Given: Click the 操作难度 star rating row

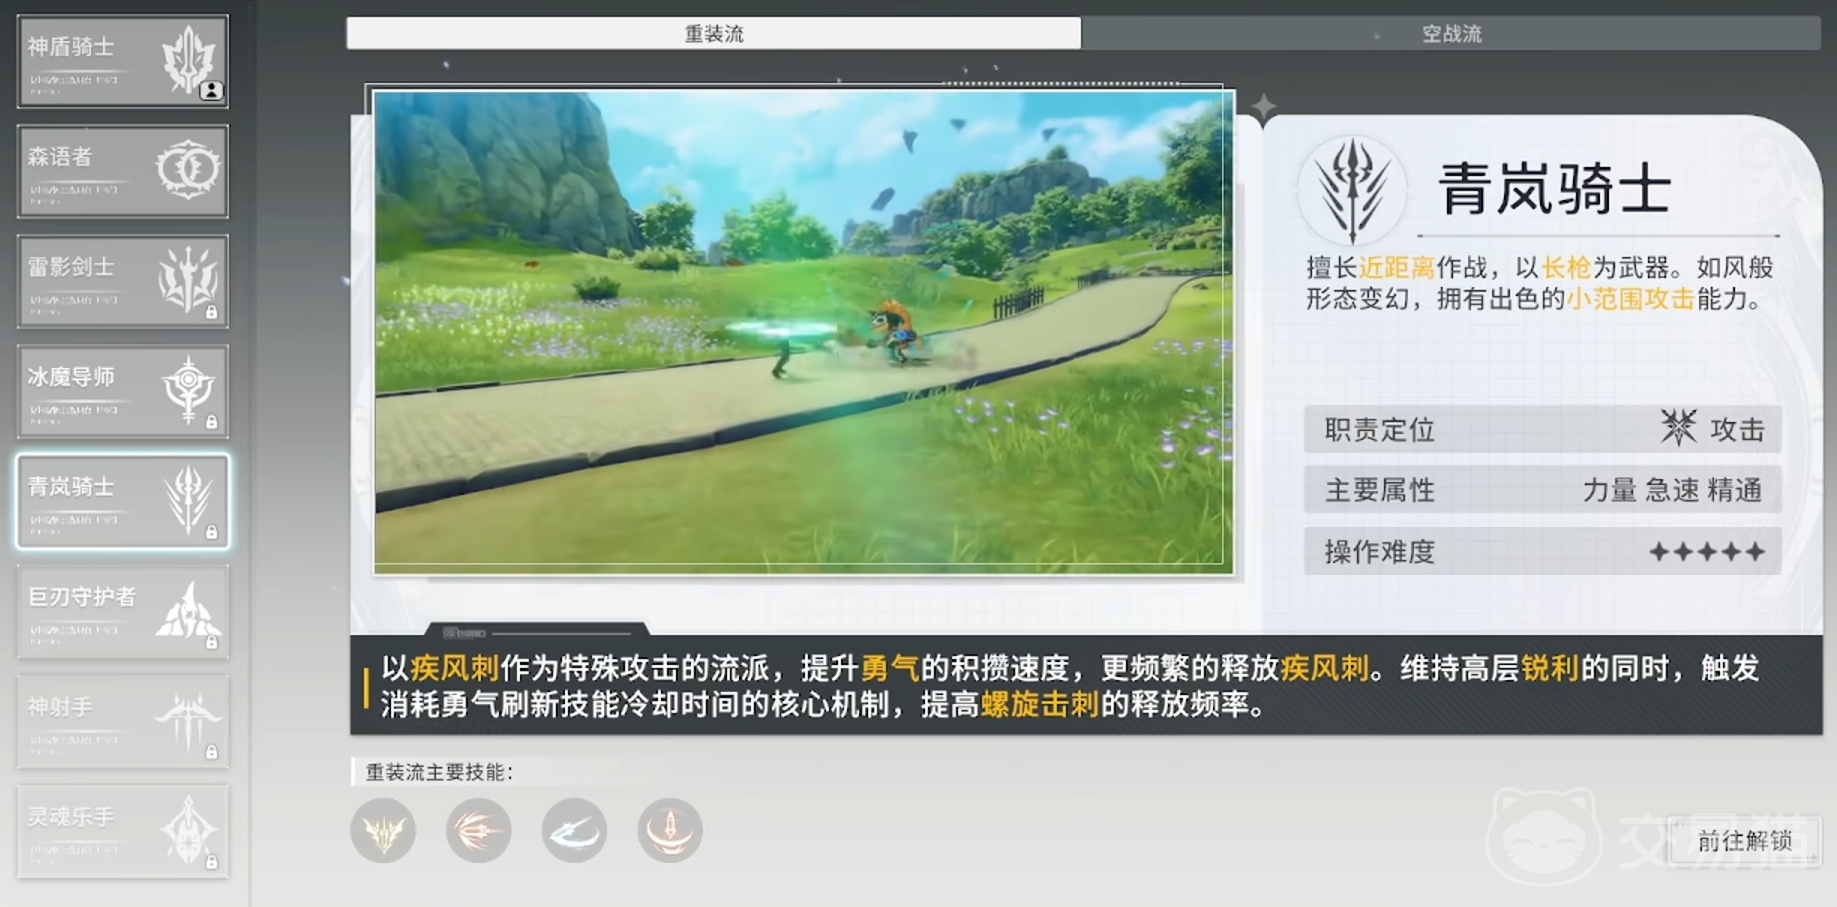Looking at the screenshot, I should 1542,552.
